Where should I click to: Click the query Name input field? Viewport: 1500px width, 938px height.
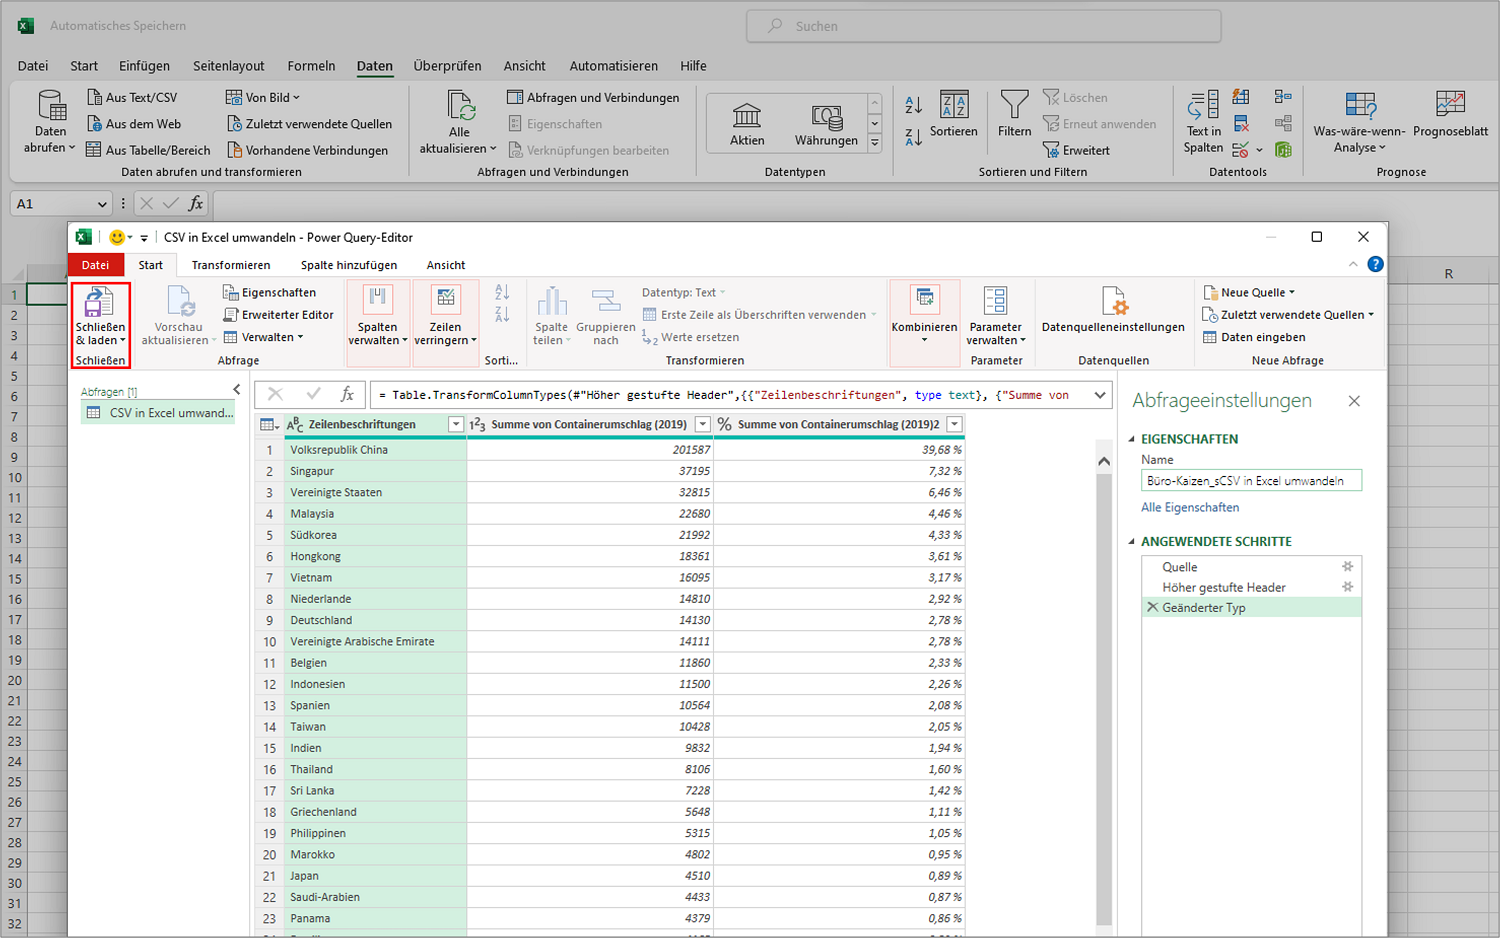coord(1251,481)
